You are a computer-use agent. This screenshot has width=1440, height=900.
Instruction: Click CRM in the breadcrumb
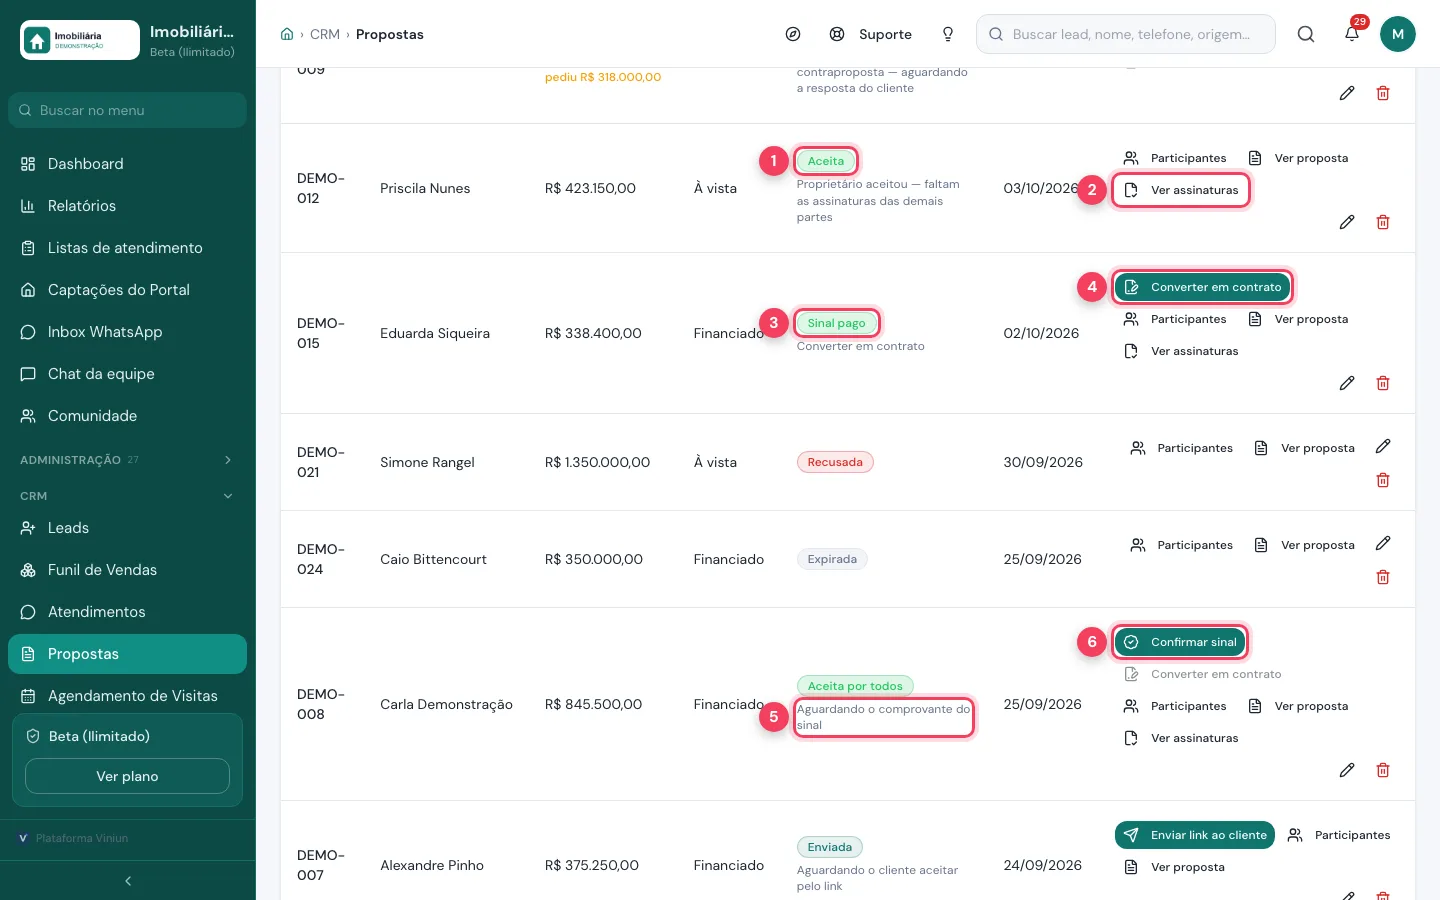point(325,34)
